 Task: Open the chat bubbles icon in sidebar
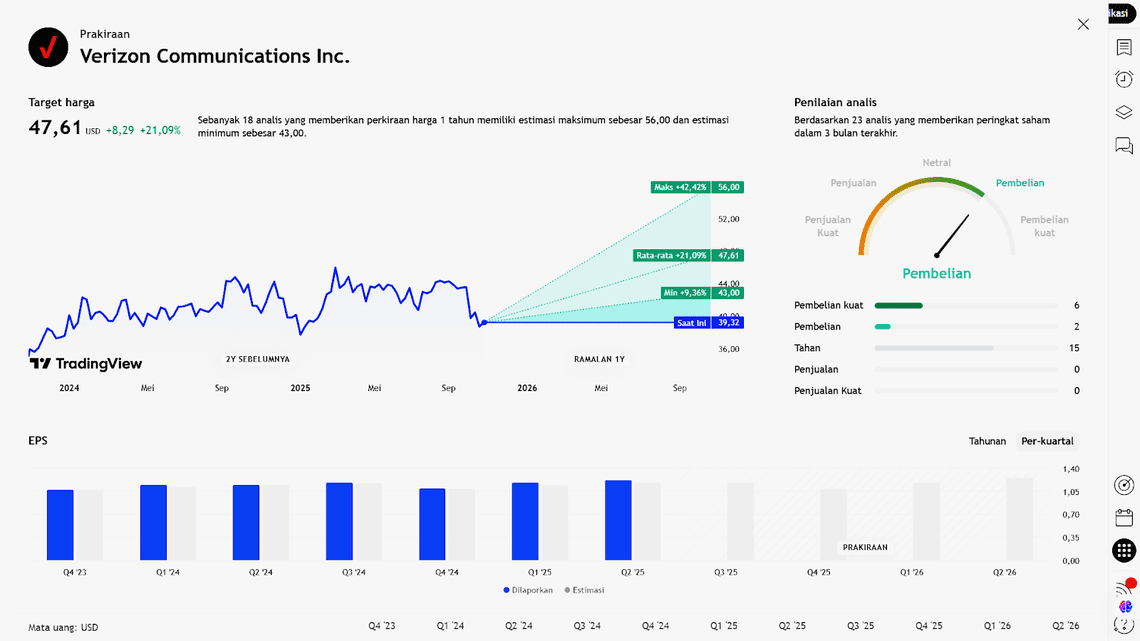(x=1124, y=146)
